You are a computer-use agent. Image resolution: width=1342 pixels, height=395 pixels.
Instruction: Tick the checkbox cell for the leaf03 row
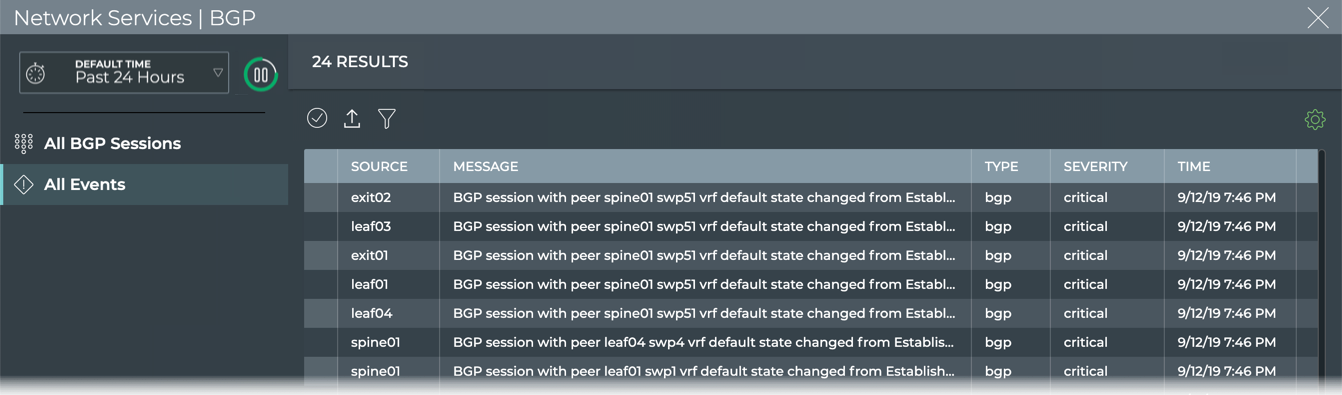point(321,227)
